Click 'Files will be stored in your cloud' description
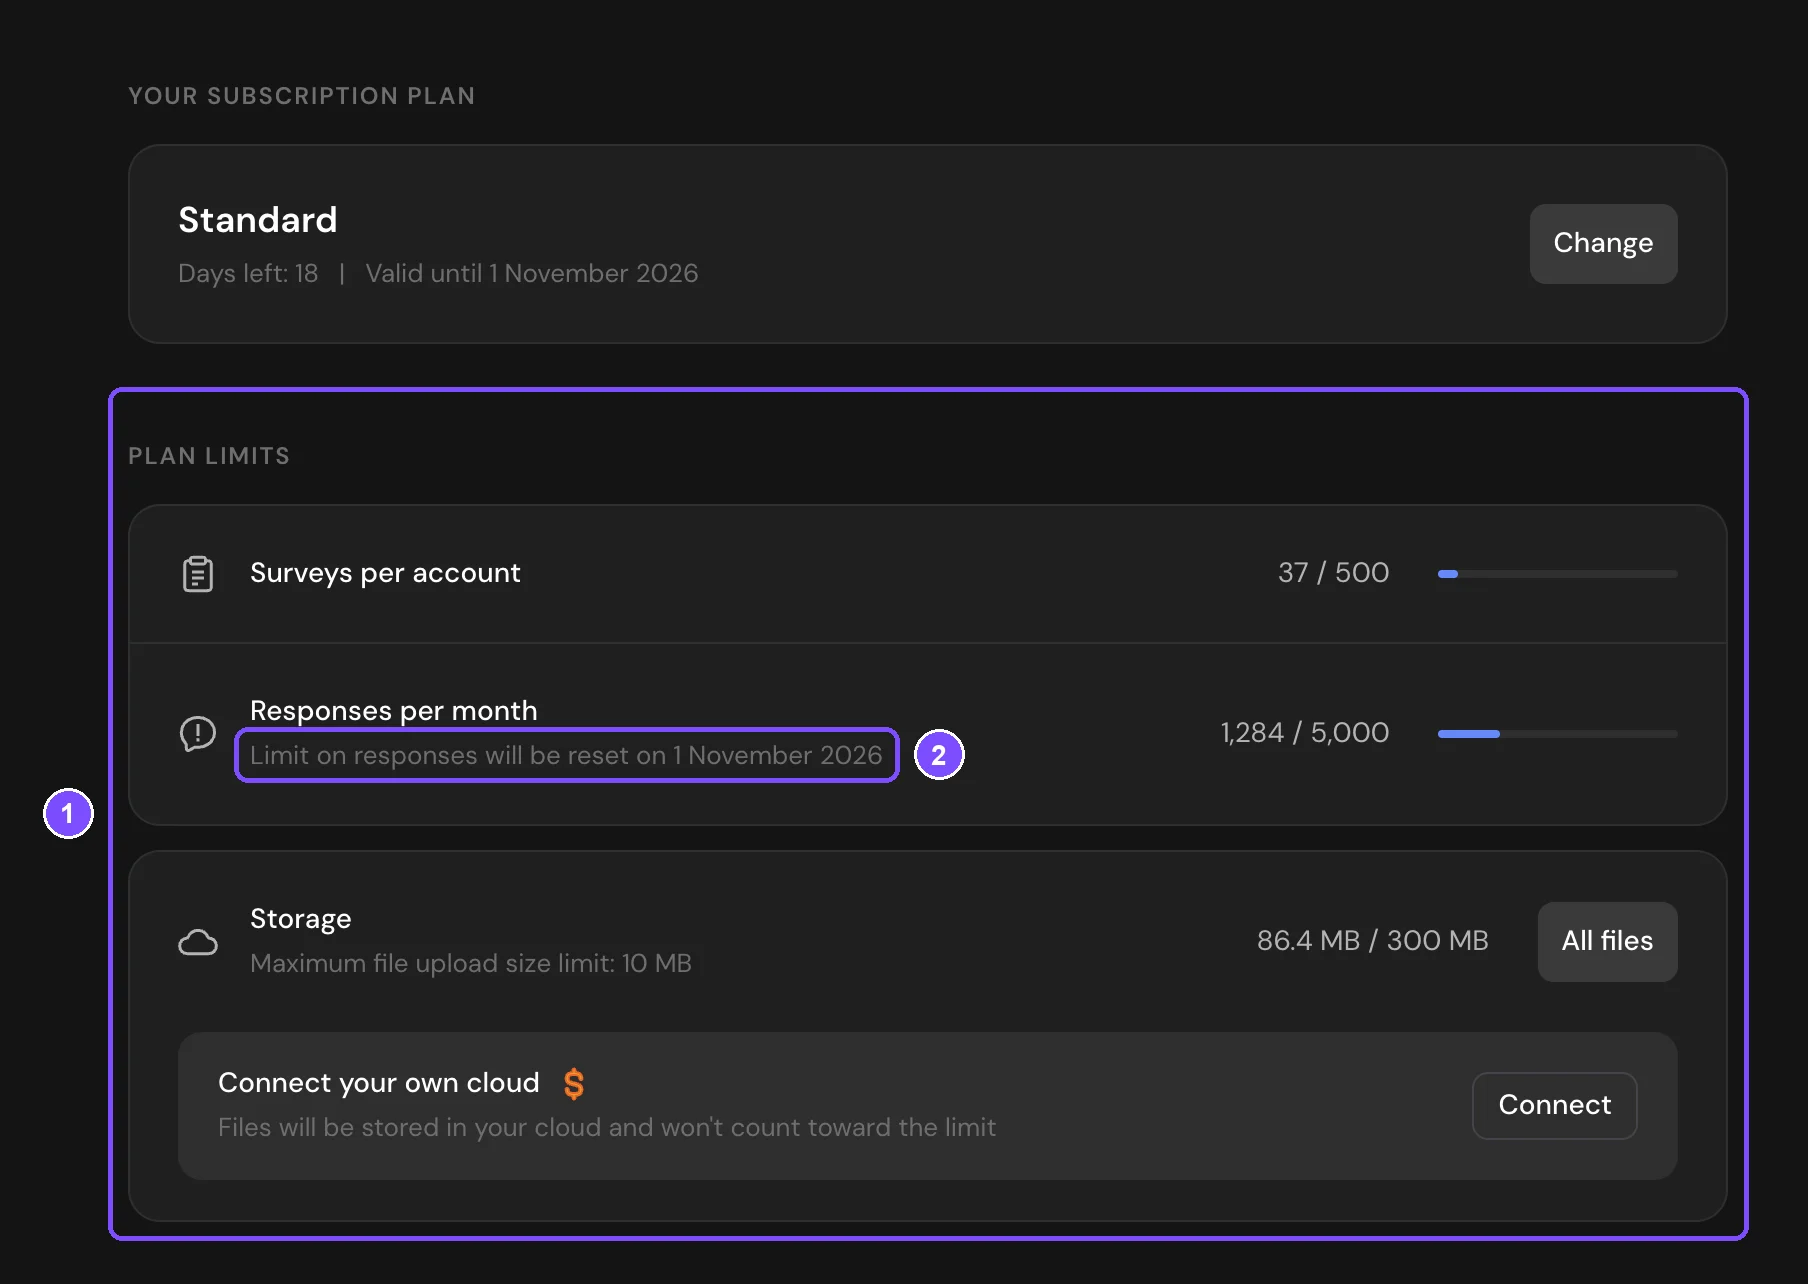 [x=607, y=1127]
